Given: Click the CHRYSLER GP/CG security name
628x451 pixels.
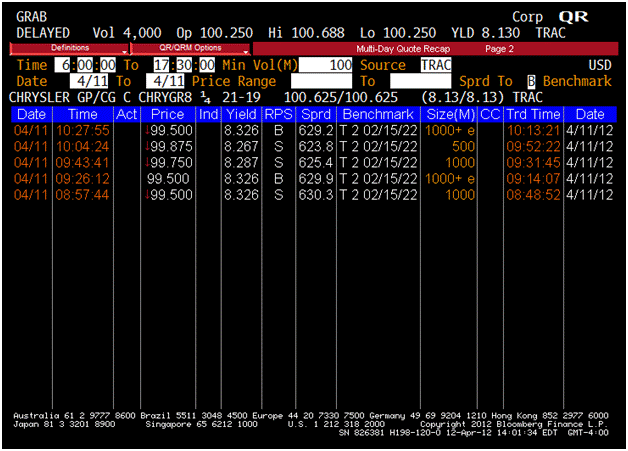Looking at the screenshot, I should point(62,97).
